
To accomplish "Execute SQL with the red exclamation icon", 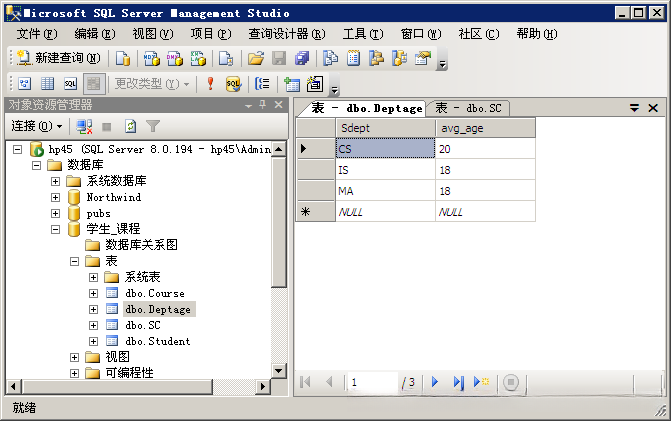I will pos(210,84).
